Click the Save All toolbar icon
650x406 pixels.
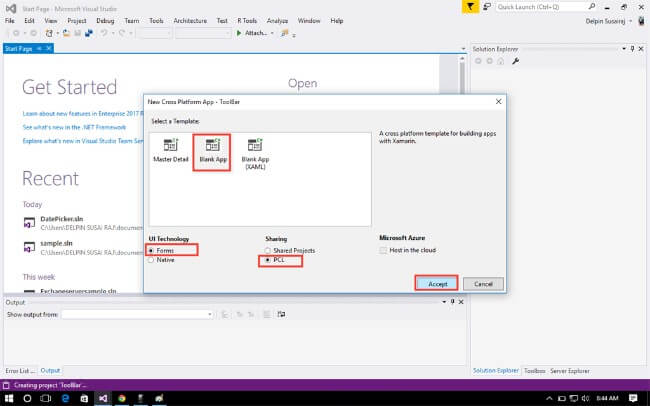point(88,33)
